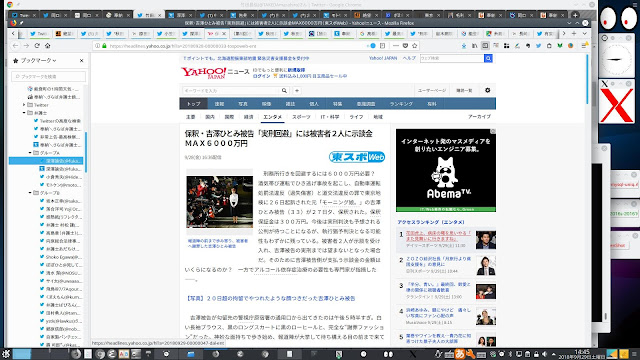Viewport: 640px width, 360px height.
Task: Open Firefox downloads arrow icon
Action: [x=464, y=46]
